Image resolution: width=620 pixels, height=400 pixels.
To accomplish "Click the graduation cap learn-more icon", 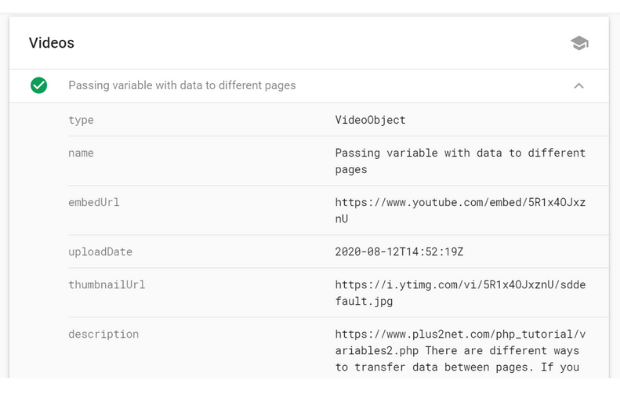I will coord(579,43).
